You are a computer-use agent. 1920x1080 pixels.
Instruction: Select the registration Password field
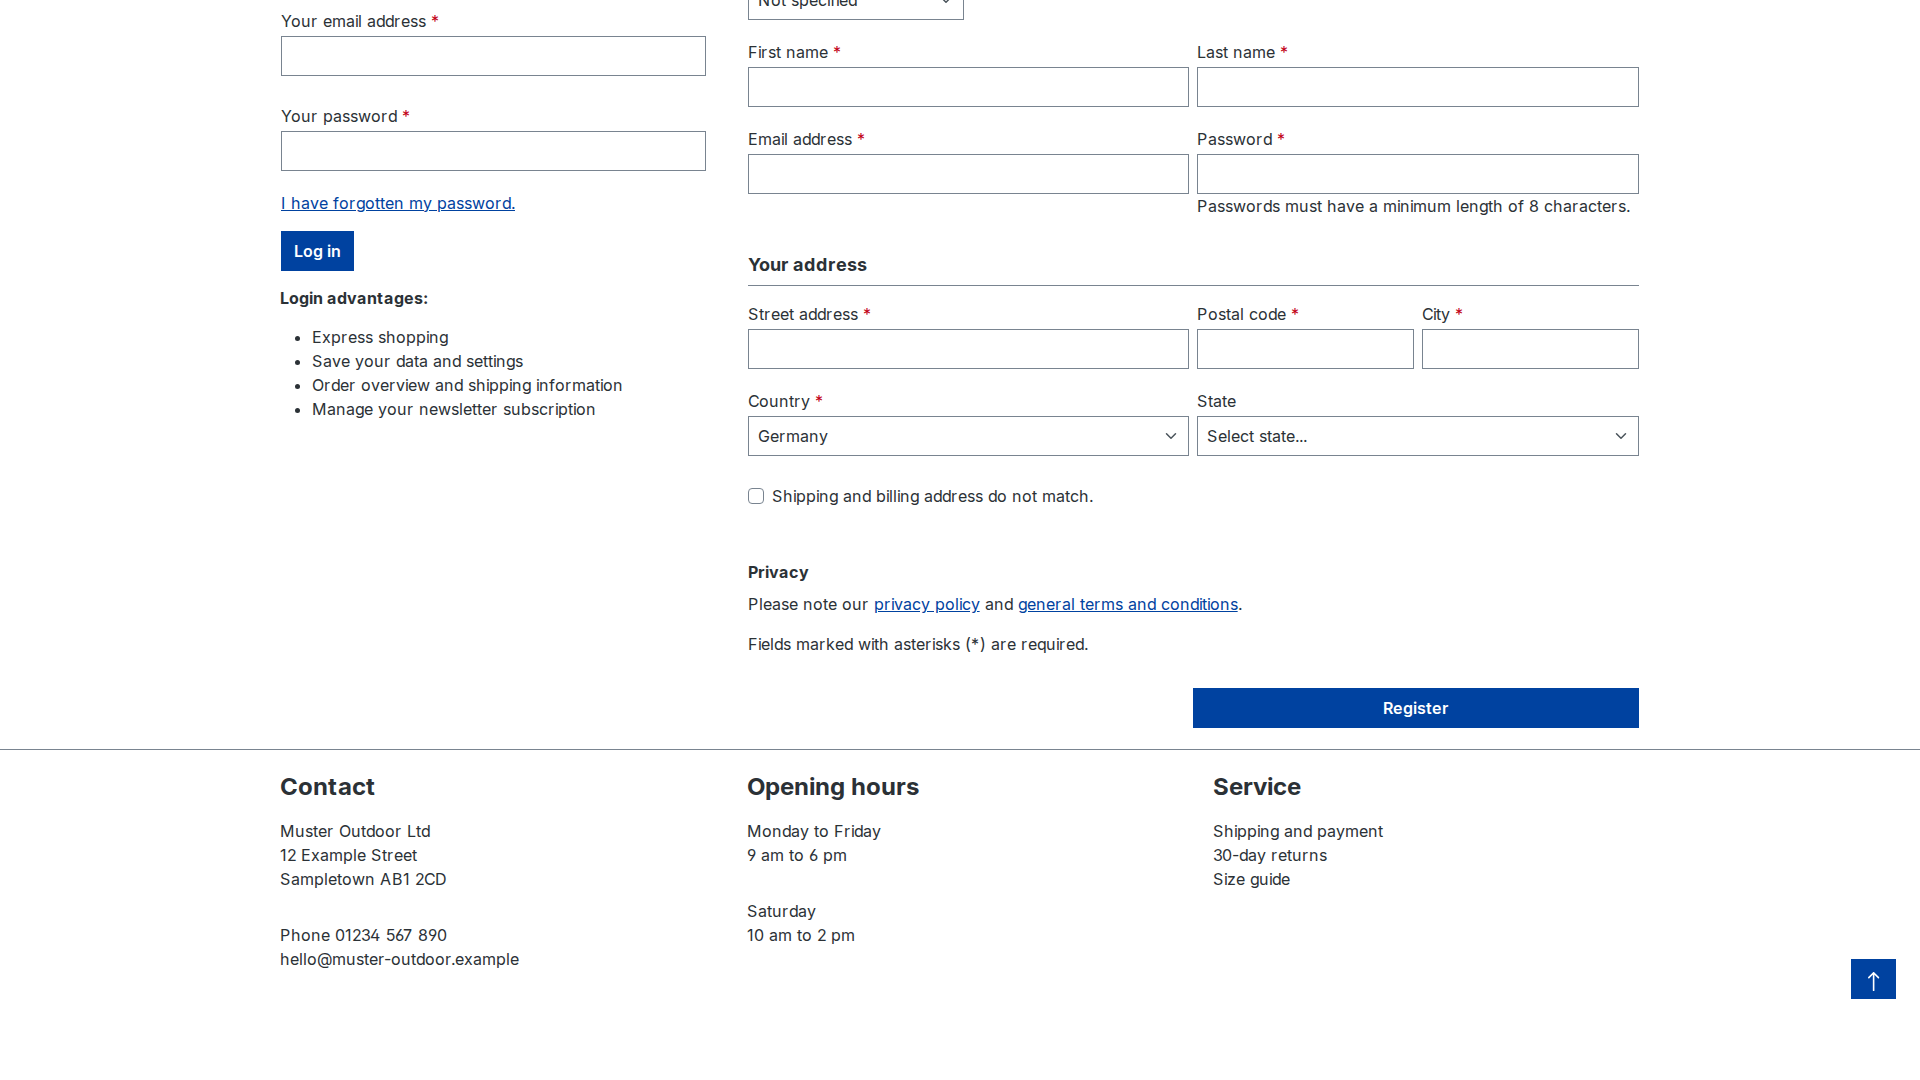click(1417, 174)
